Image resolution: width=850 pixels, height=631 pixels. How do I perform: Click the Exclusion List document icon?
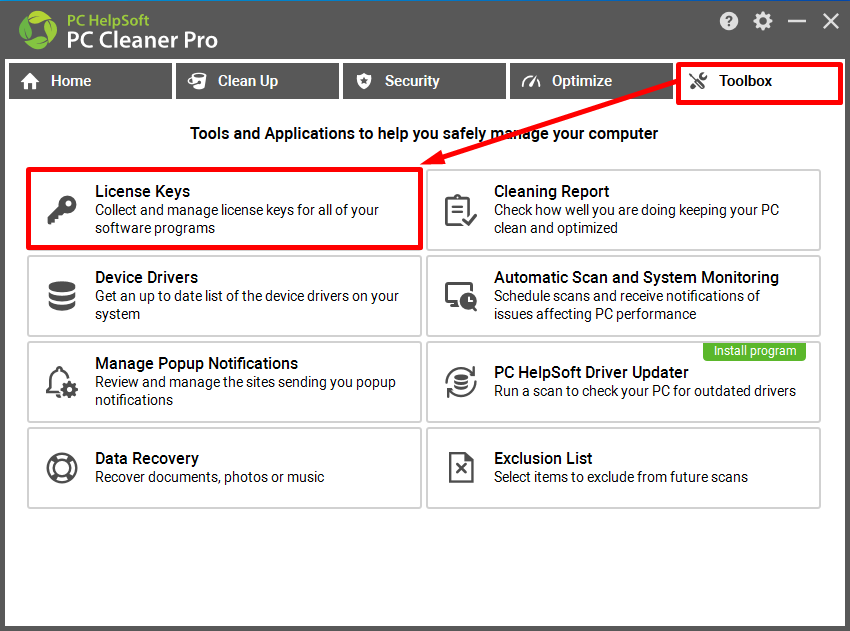pos(461,468)
